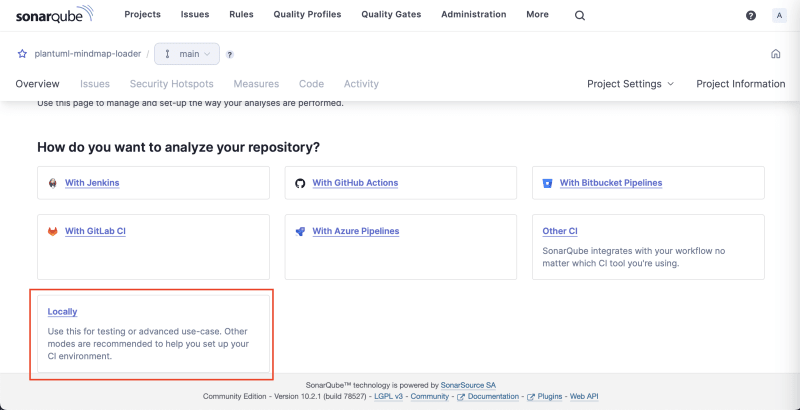Screen dimensions: 800x410
Task: Choose With Azure Pipelines
Action: tap(356, 231)
